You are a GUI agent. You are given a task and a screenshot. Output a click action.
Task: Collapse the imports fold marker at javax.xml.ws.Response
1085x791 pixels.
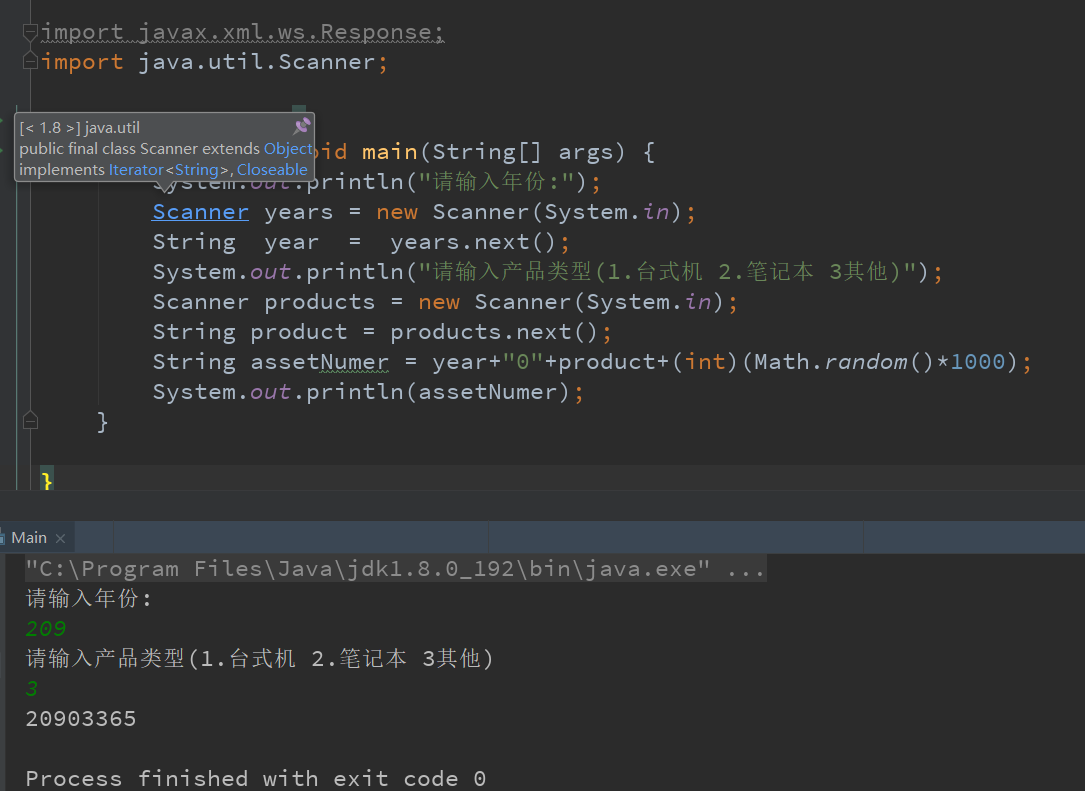30,31
